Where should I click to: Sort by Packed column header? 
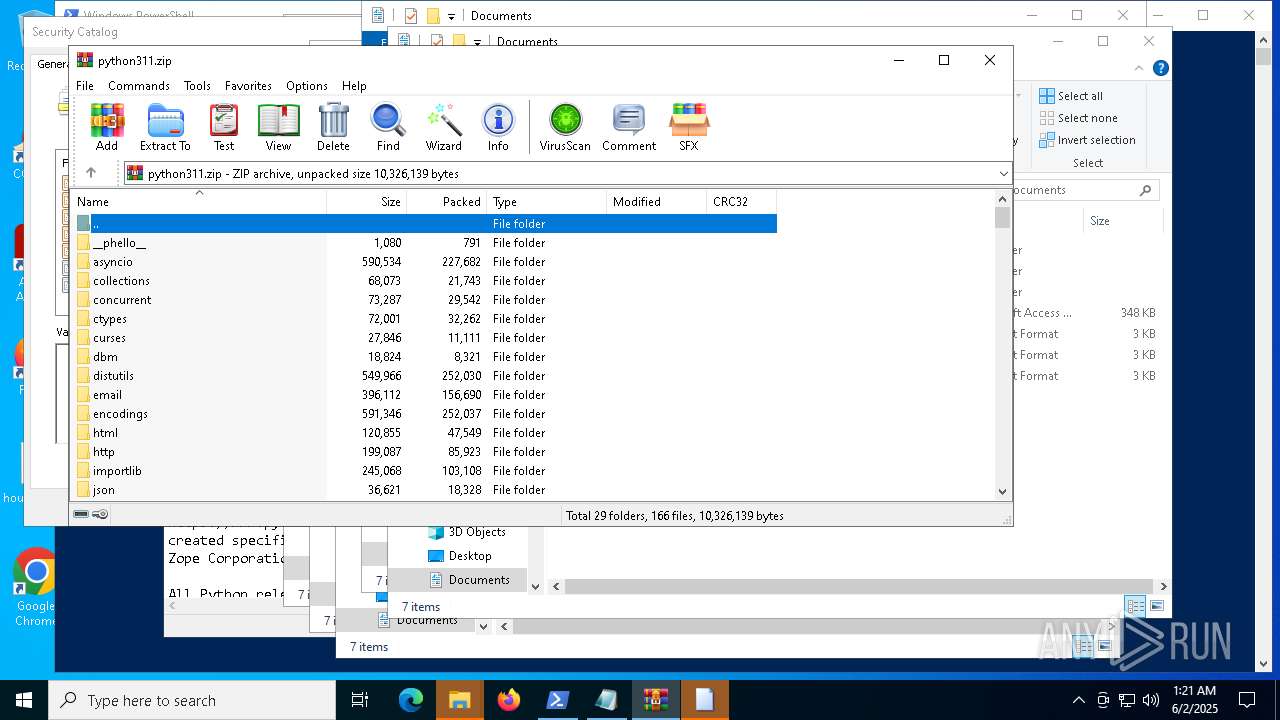(447, 202)
